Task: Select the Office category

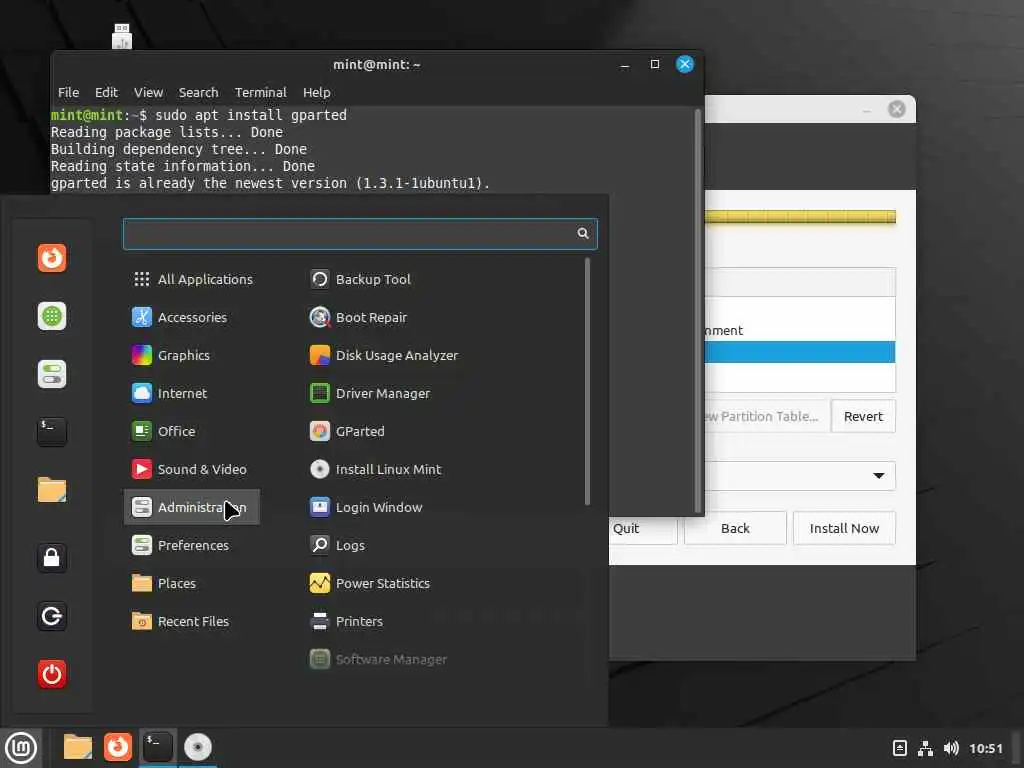Action: (x=192, y=431)
